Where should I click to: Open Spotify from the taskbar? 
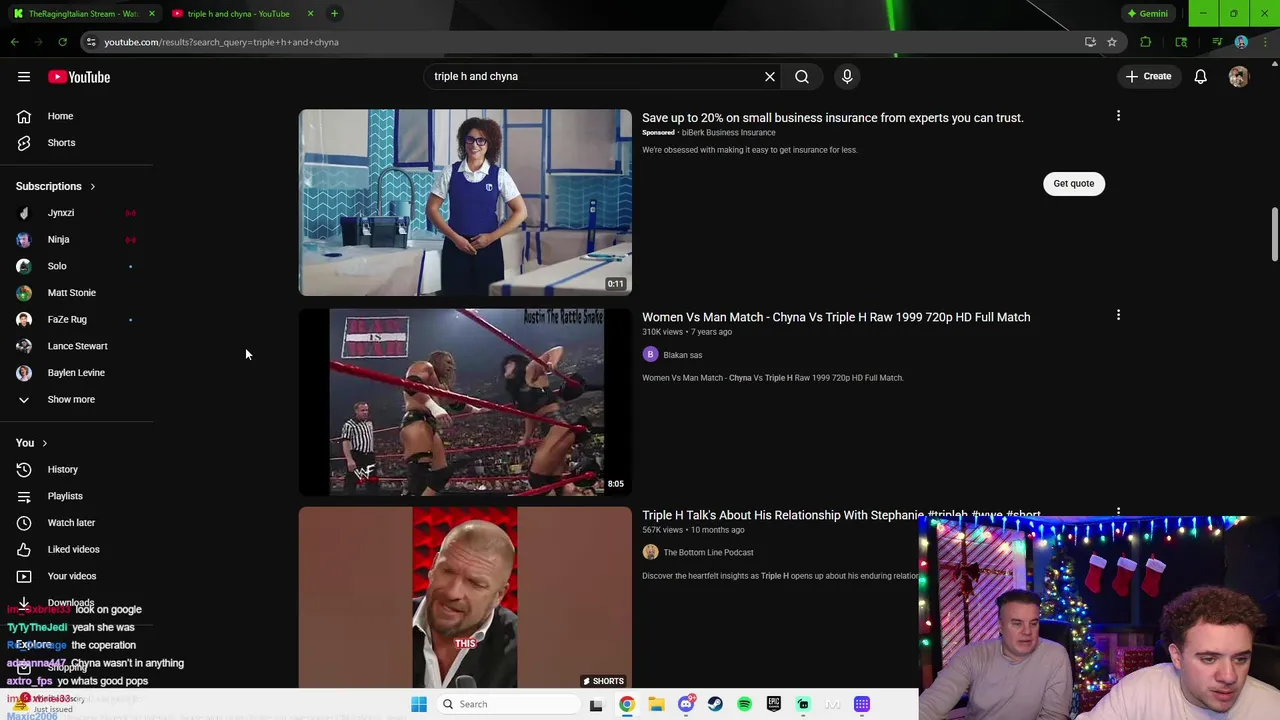pyautogui.click(x=744, y=704)
